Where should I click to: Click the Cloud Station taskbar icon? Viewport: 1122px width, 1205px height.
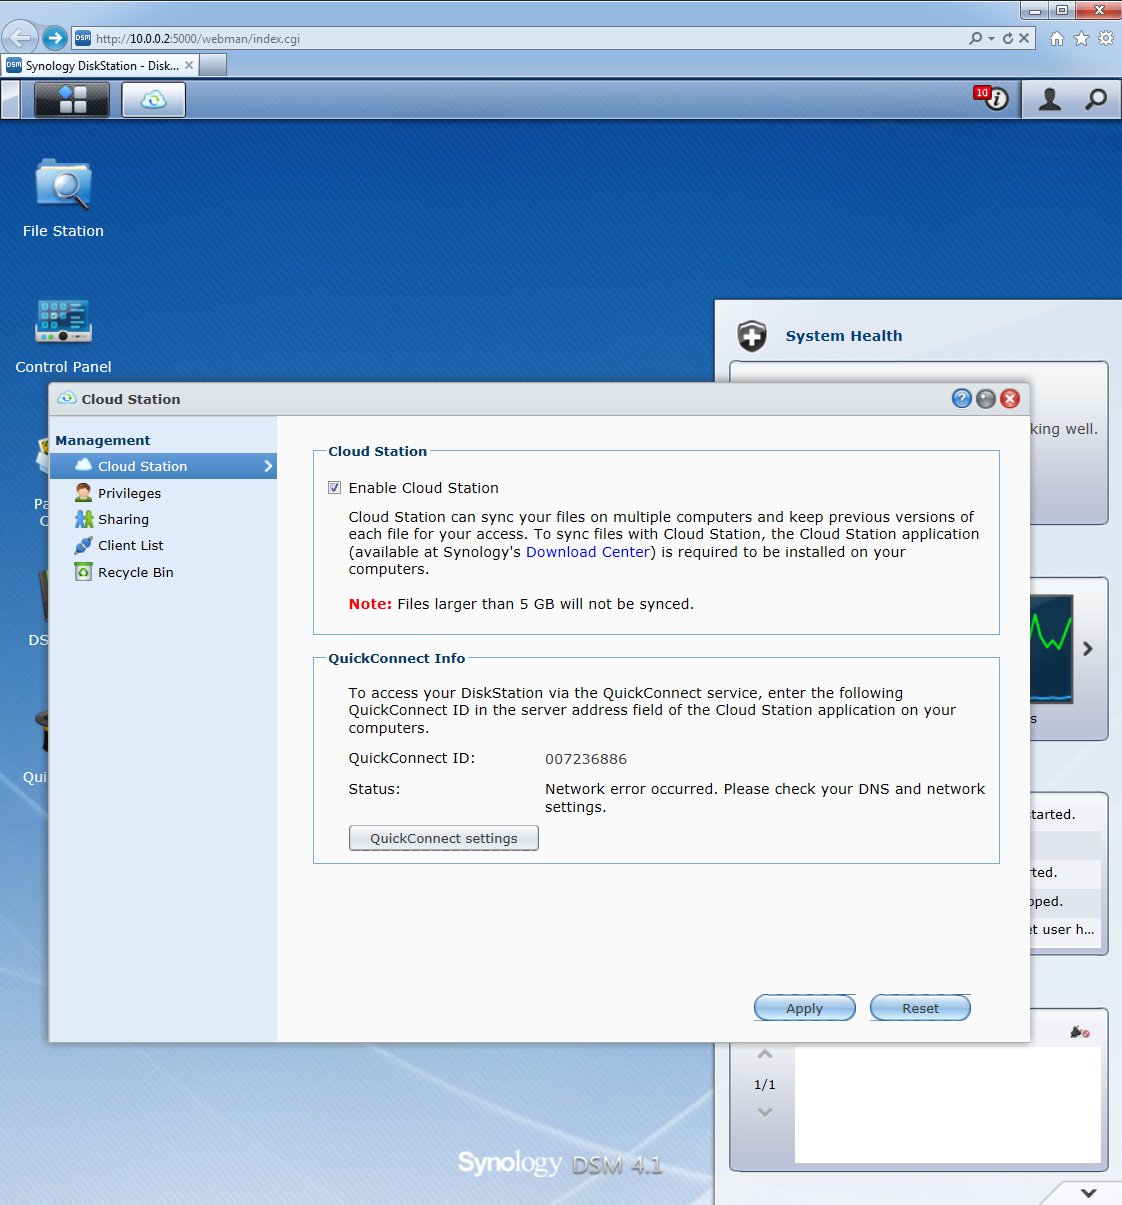pyautogui.click(x=154, y=99)
